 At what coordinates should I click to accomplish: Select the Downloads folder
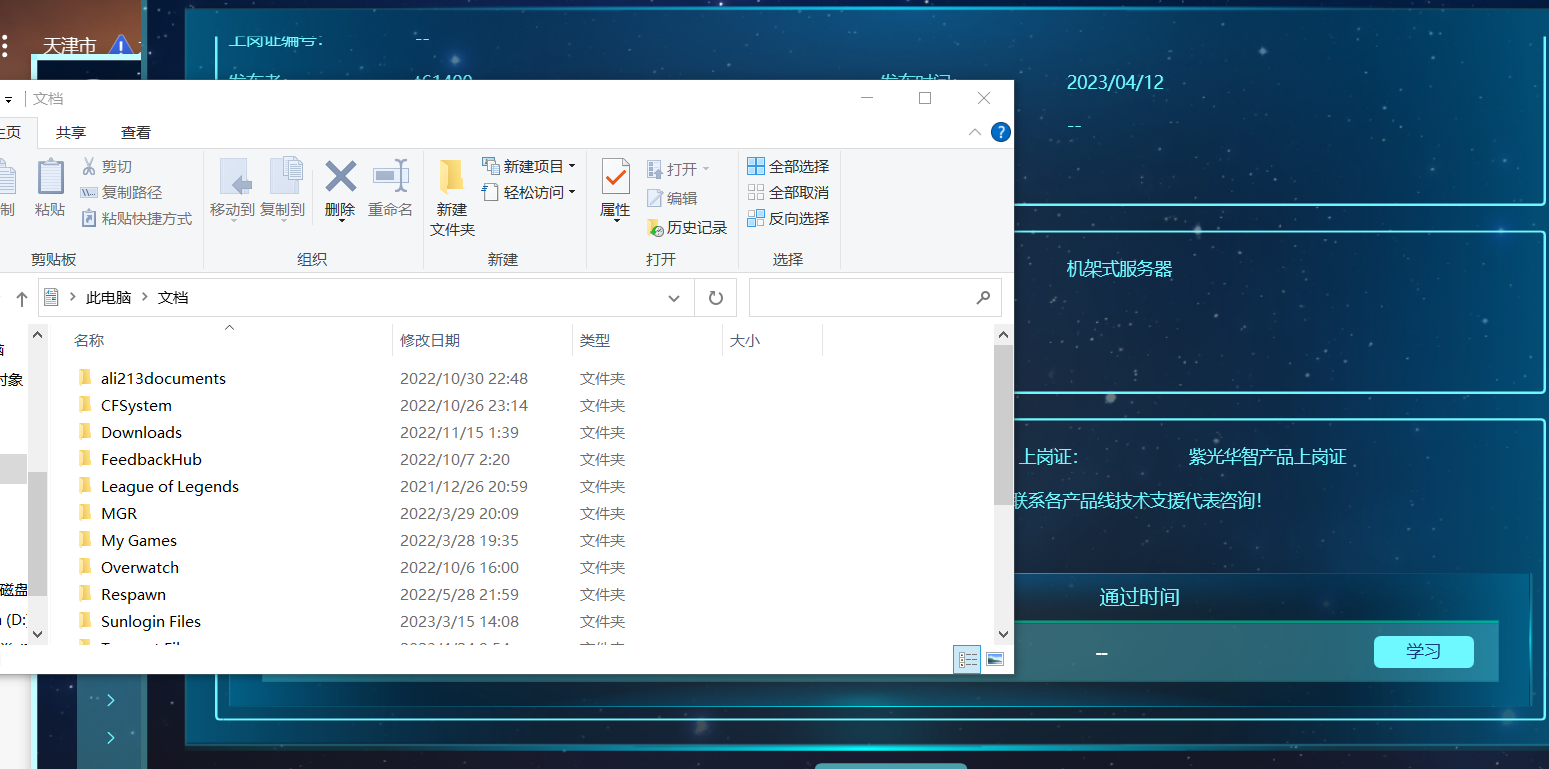click(141, 432)
